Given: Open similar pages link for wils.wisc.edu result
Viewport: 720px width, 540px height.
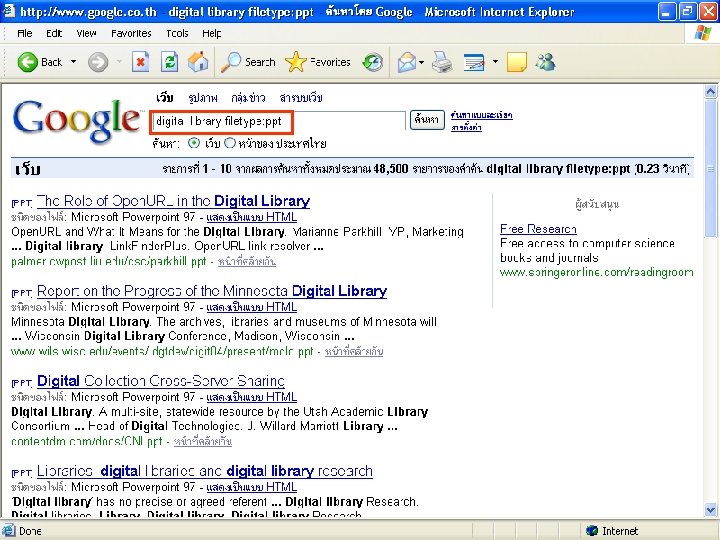Looking at the screenshot, I should click(354, 352).
